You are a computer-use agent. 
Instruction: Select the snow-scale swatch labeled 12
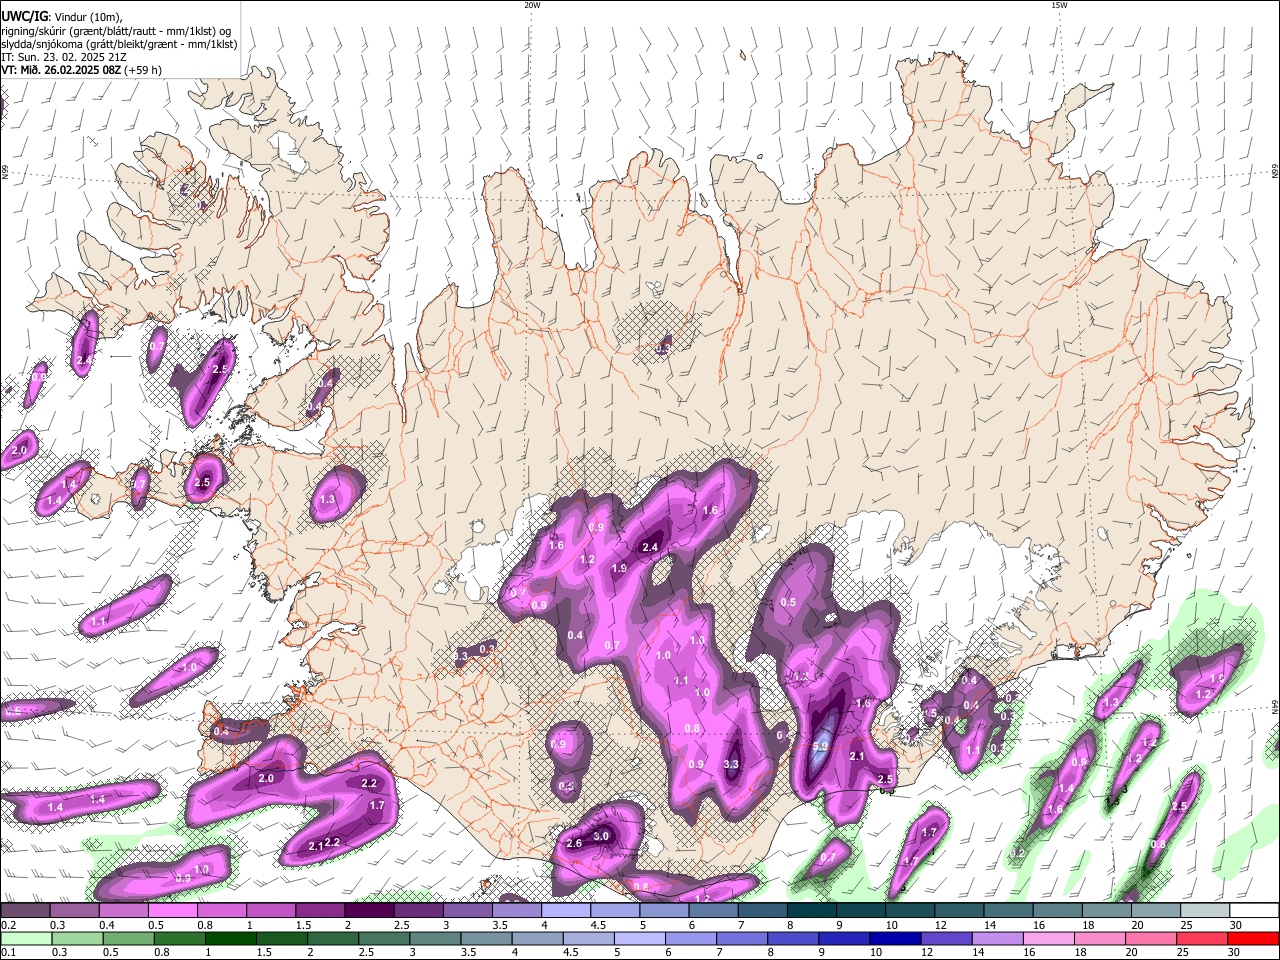(959, 911)
